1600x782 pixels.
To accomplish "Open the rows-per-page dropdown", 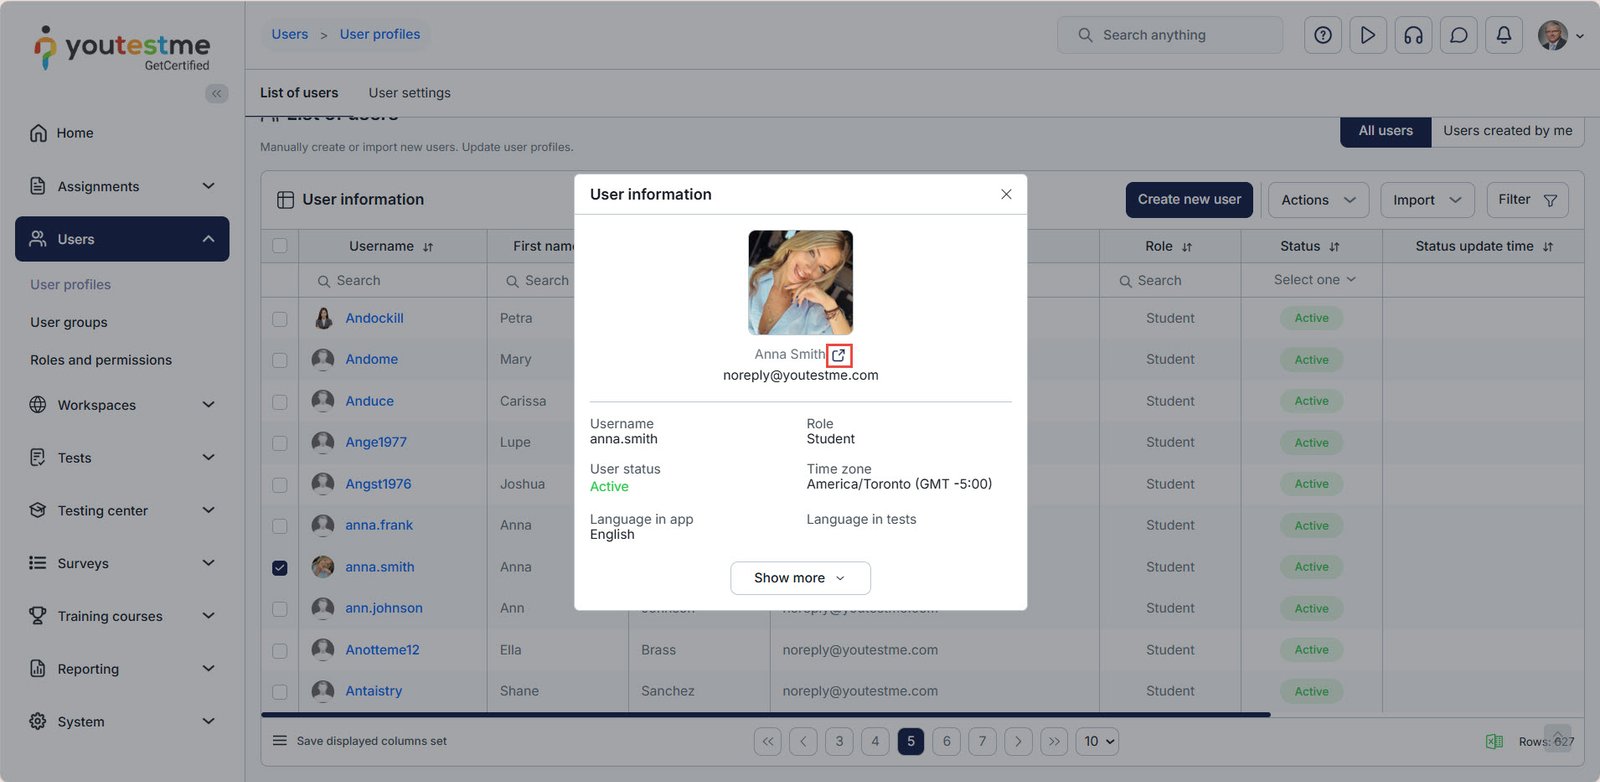I will (x=1098, y=741).
